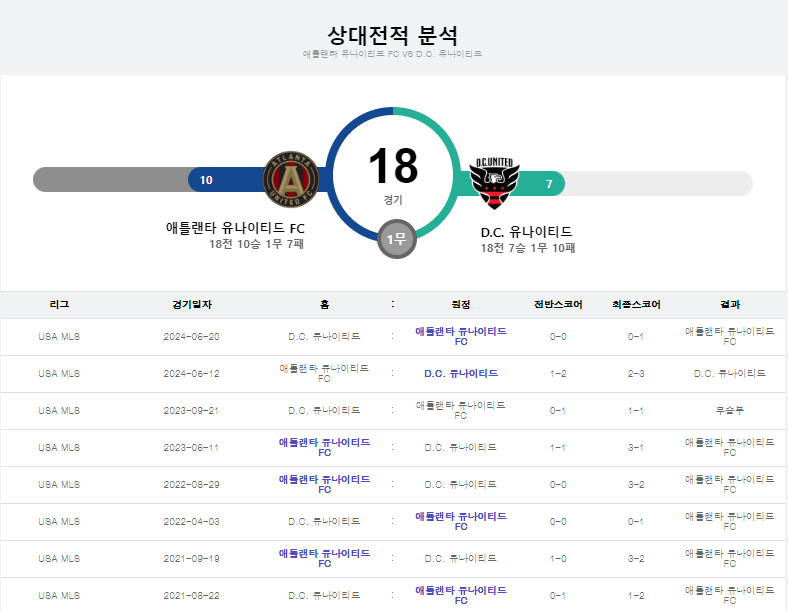Click the 상대전적 분석 page title
The width and height of the screenshot is (788, 611).
tap(392, 35)
